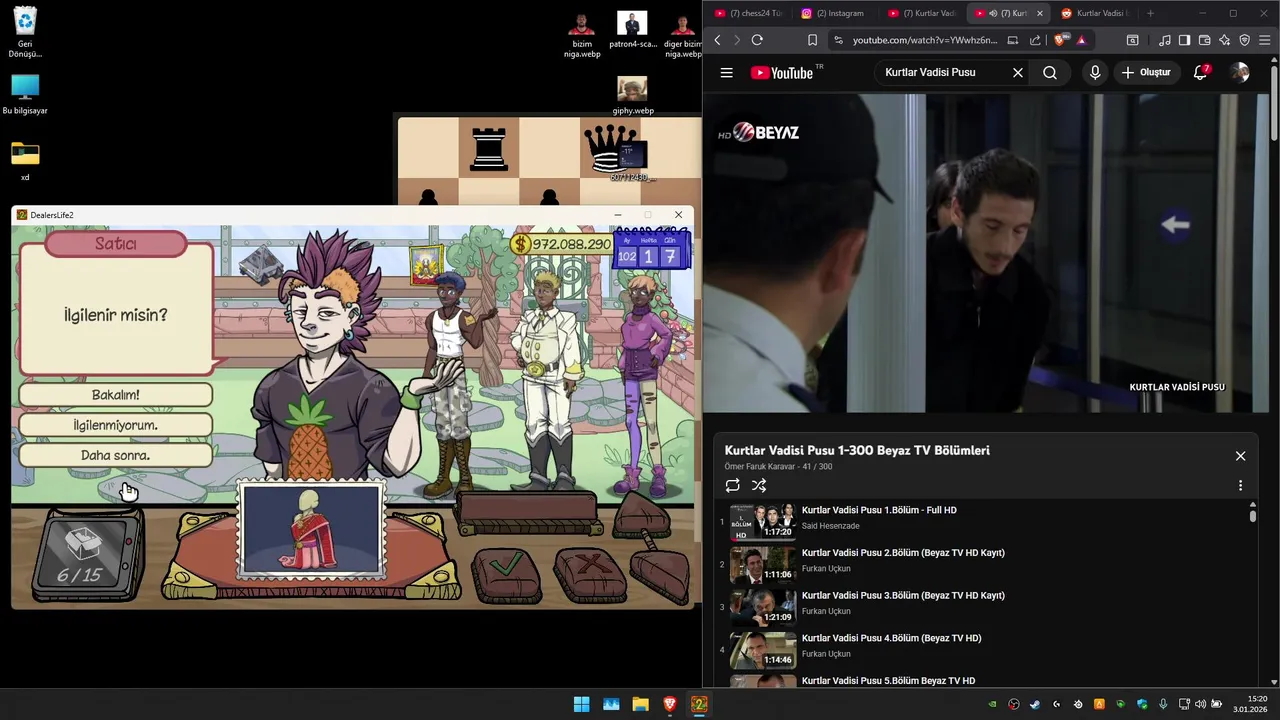Choose the 'İlgilenmiyorum.' dialogue option
Screen dimensions: 1280x720
click(x=116, y=425)
